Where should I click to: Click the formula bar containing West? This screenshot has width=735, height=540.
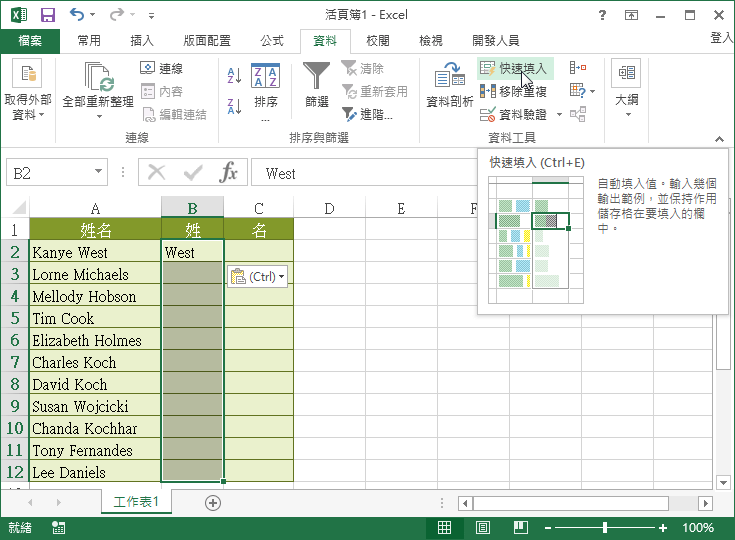[364, 173]
